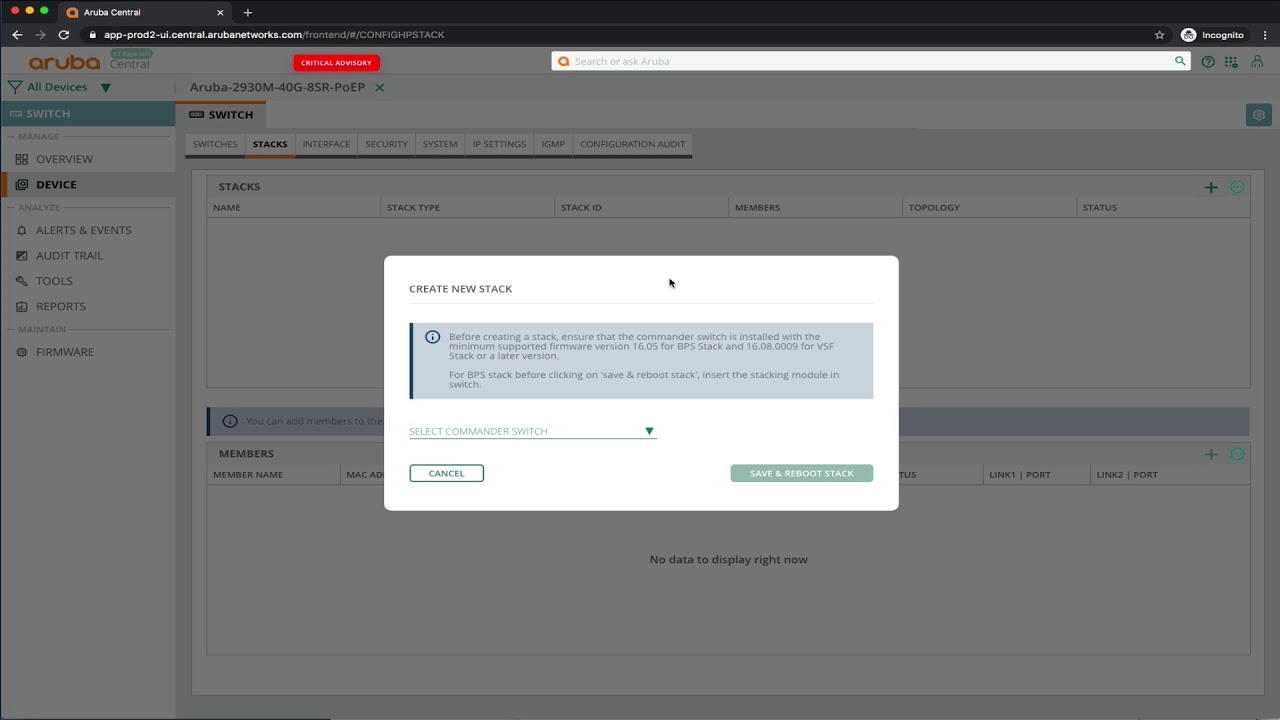1280x720 pixels.
Task: Click Save & Reboot Stack button
Action: 801,473
